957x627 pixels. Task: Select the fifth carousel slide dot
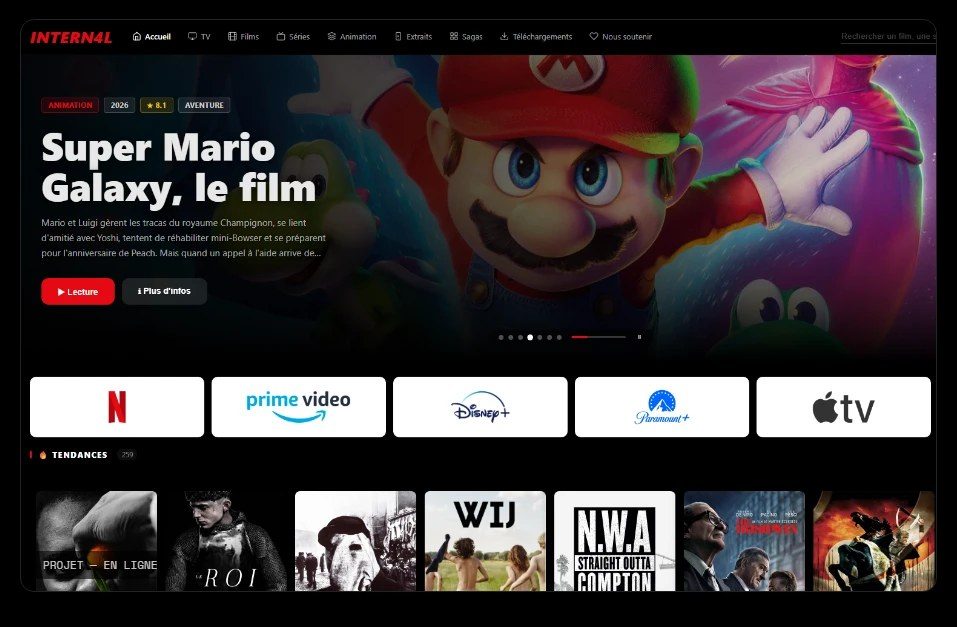540,337
